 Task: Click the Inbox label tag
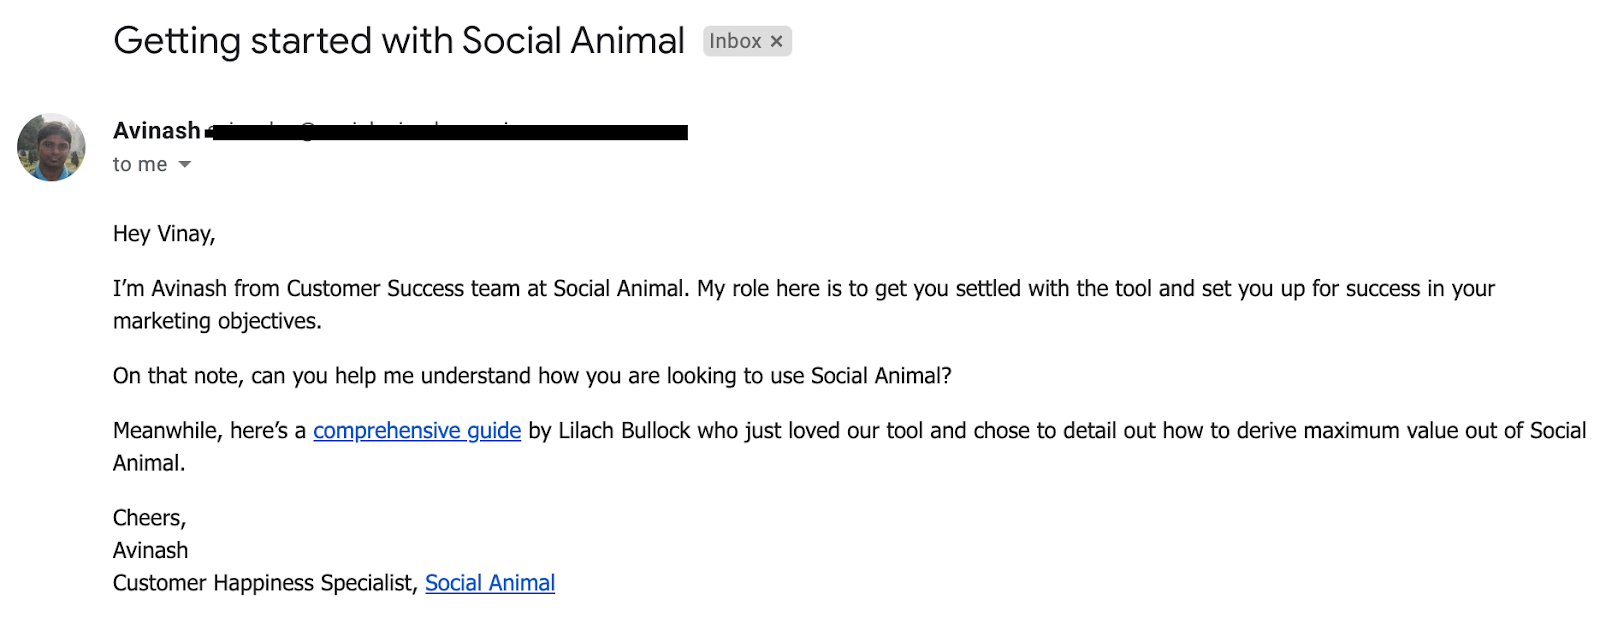735,42
